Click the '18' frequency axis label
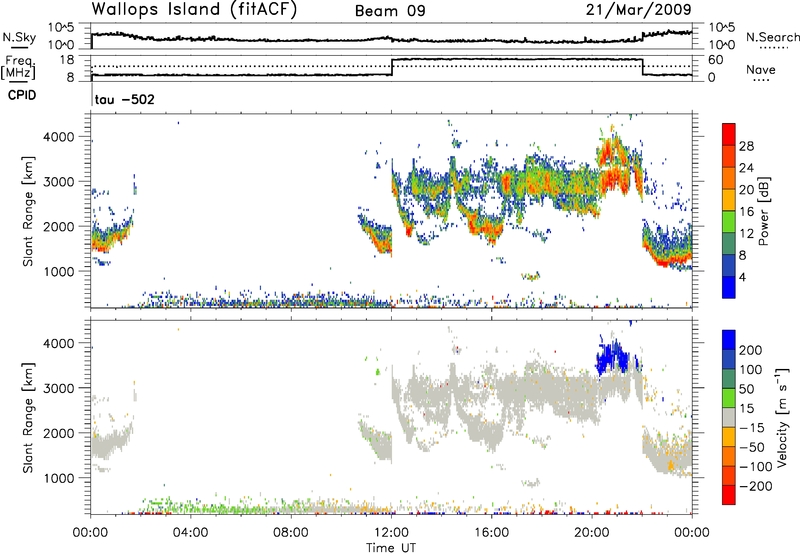The height and width of the screenshot is (554, 800). pos(68,59)
